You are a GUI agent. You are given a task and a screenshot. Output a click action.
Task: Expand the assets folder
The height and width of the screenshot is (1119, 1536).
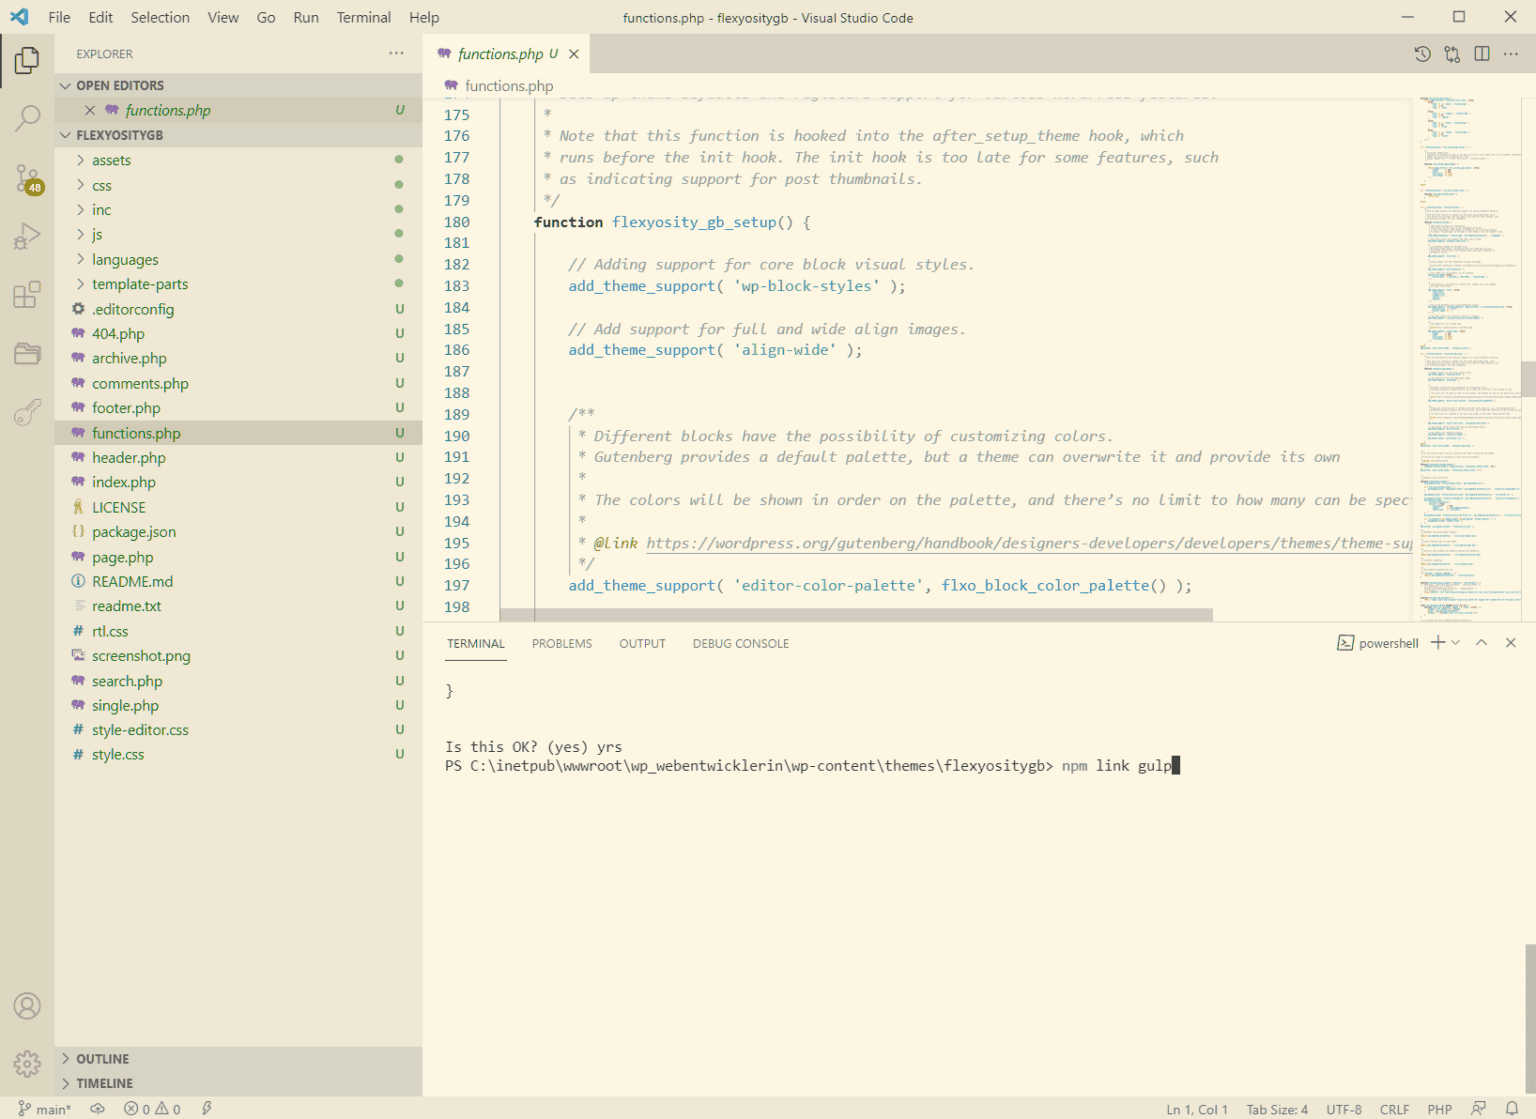238,160
